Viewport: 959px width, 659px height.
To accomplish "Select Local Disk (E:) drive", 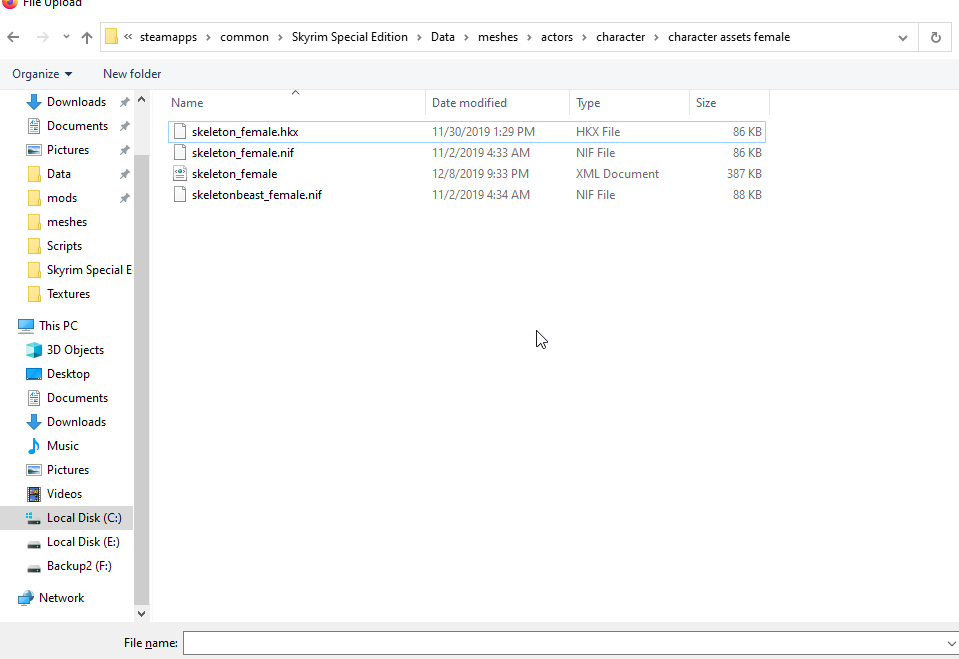I will pos(83,542).
